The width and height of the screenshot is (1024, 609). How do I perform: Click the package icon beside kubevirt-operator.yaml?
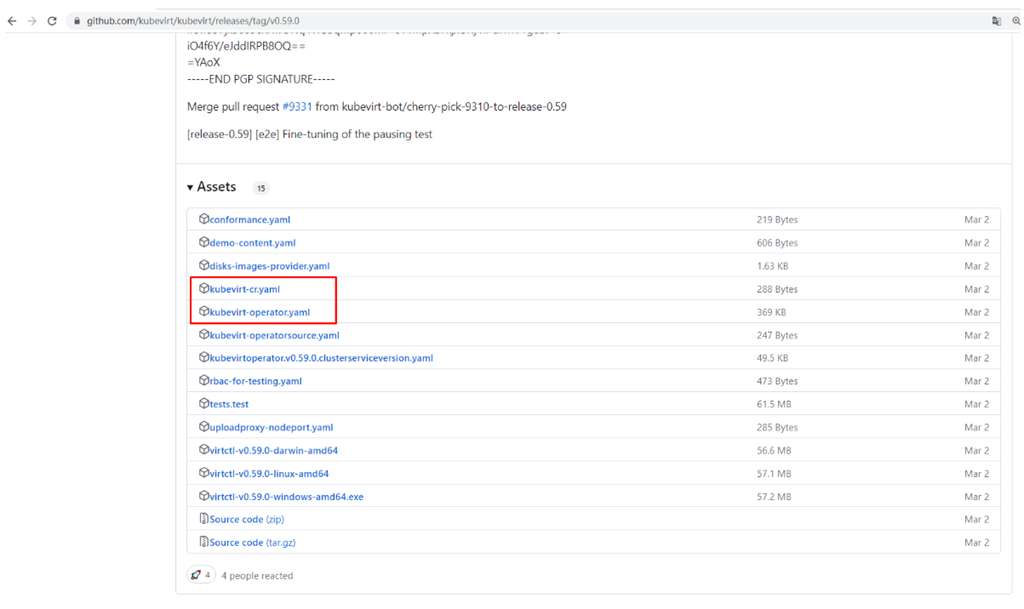(x=204, y=311)
